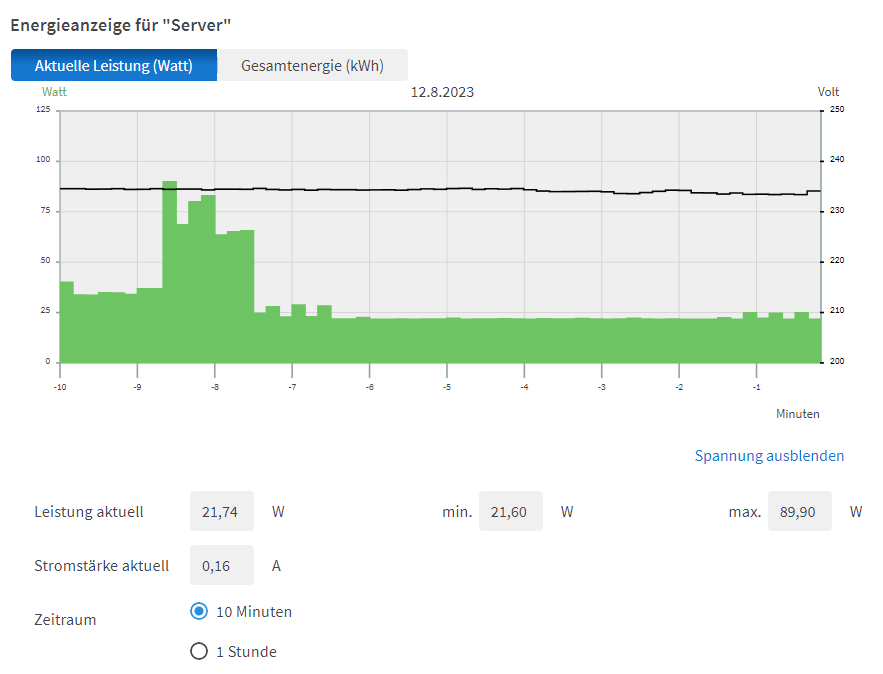Screen dimensions: 883x674
Task: Click the green Watt axis label
Action: pos(54,92)
